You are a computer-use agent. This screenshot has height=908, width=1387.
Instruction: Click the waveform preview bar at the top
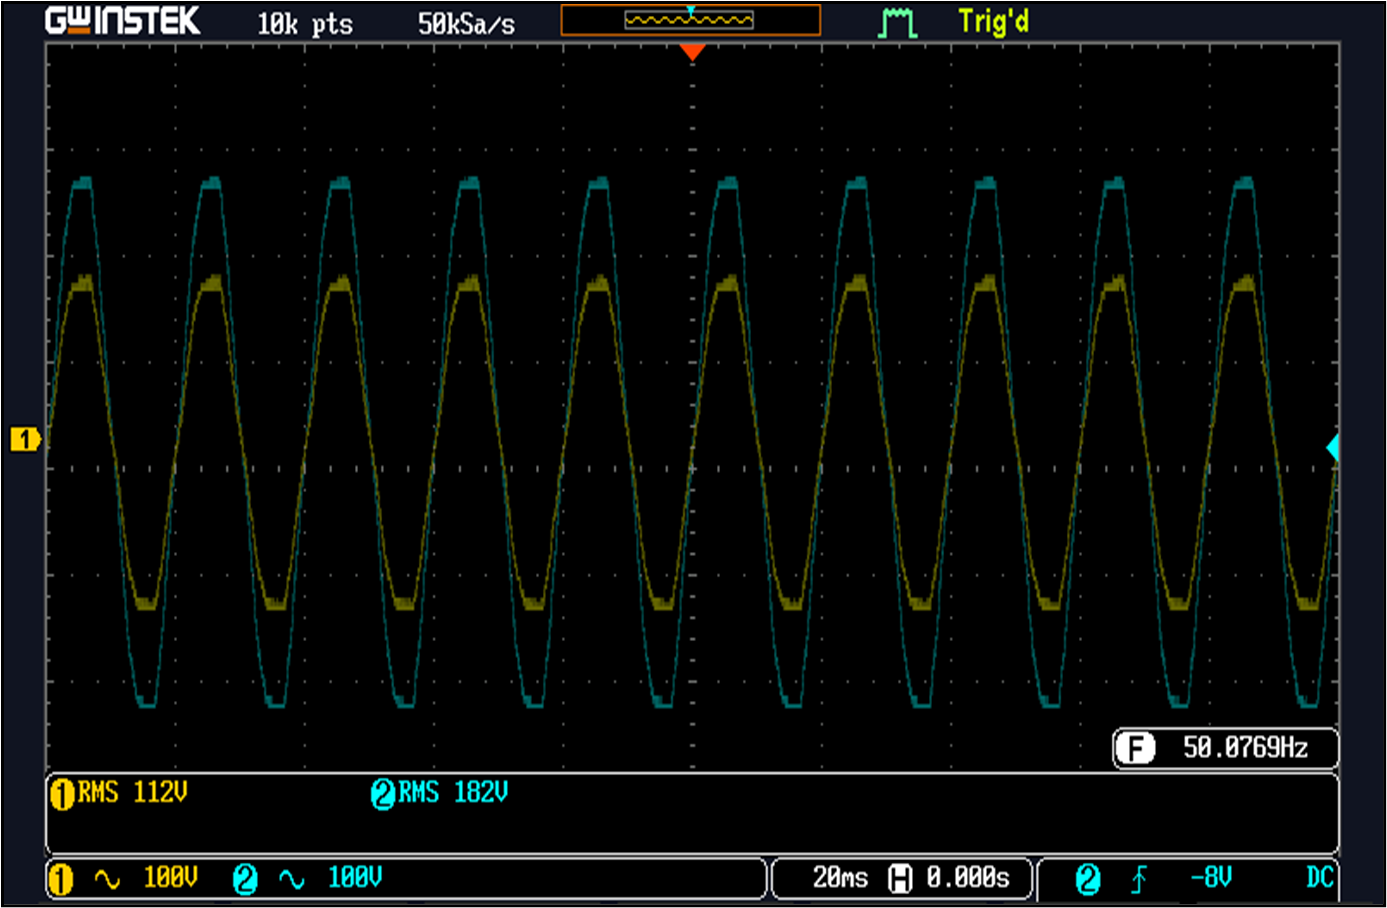coord(691,19)
